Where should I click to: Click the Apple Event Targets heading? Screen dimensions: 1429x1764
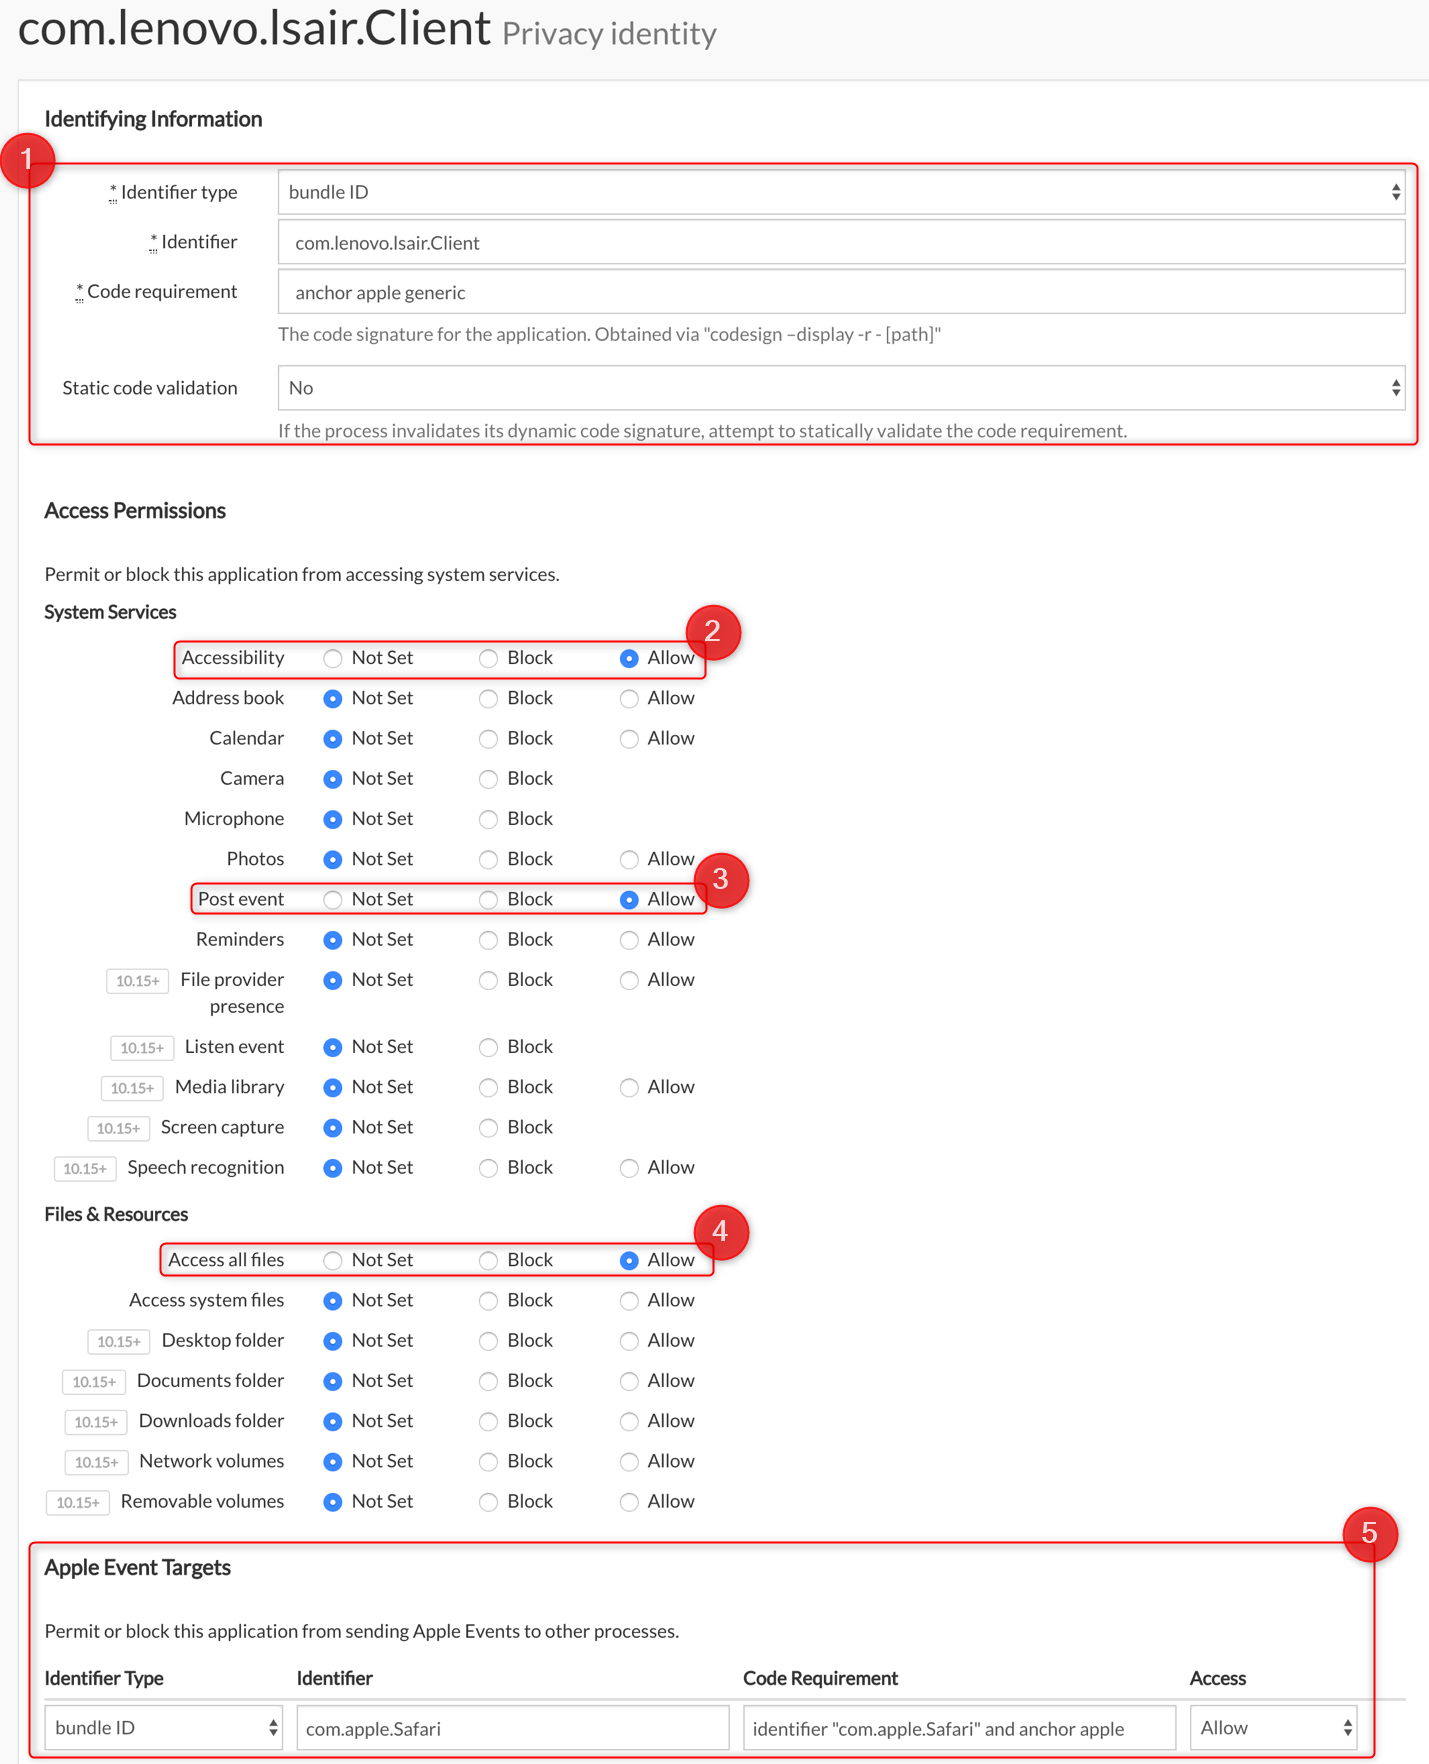pos(138,1567)
